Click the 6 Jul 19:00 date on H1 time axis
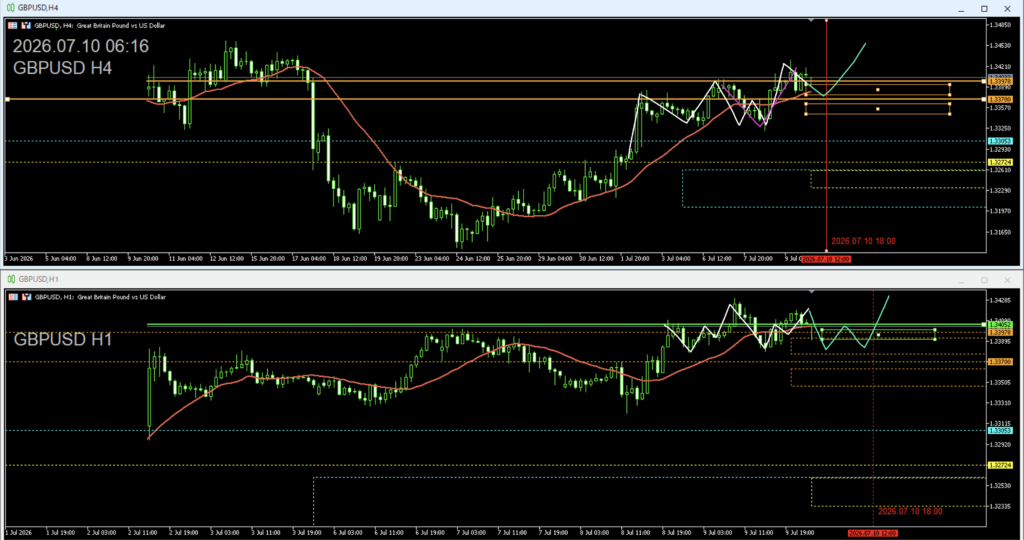 click(430, 533)
